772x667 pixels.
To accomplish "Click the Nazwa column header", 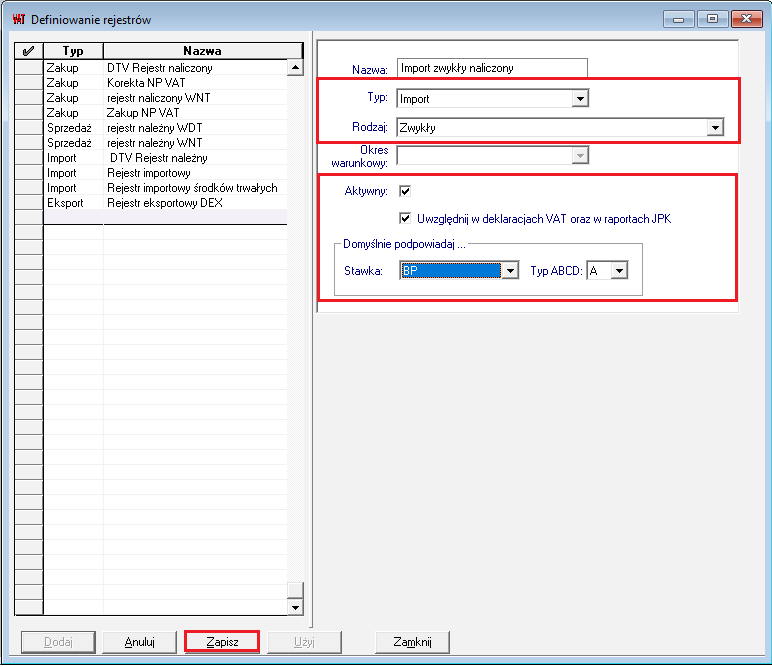I will point(202,51).
